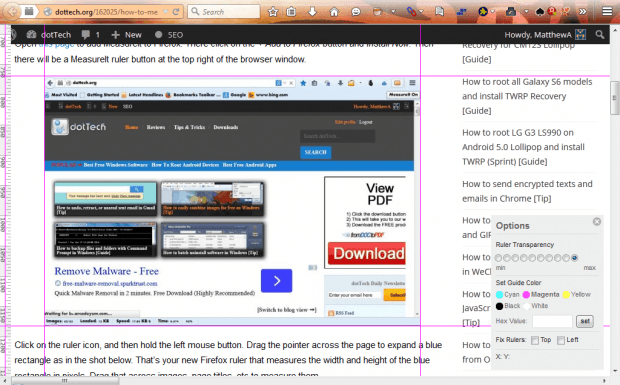620x385 pixels.
Task: Reload the page with the refresh icon
Action: (x=176, y=12)
